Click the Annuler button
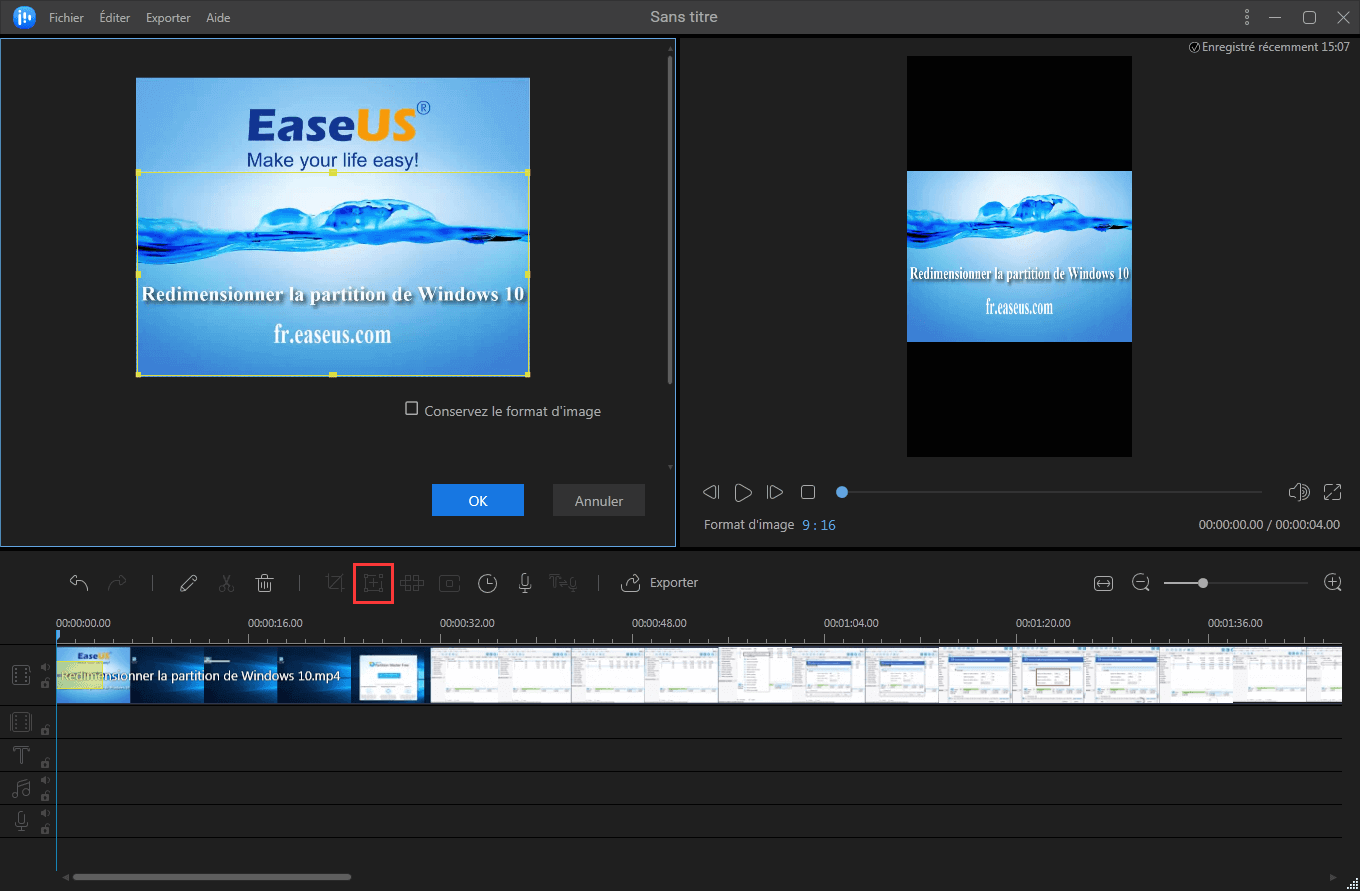 coord(598,501)
